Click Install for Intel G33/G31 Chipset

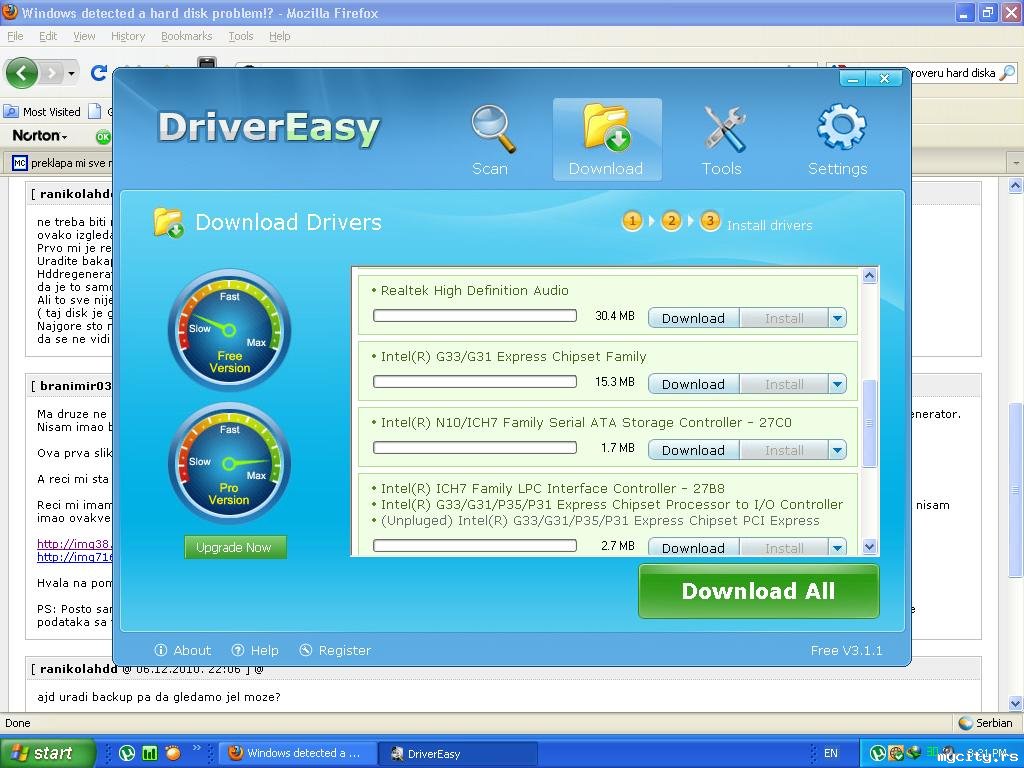(x=784, y=384)
